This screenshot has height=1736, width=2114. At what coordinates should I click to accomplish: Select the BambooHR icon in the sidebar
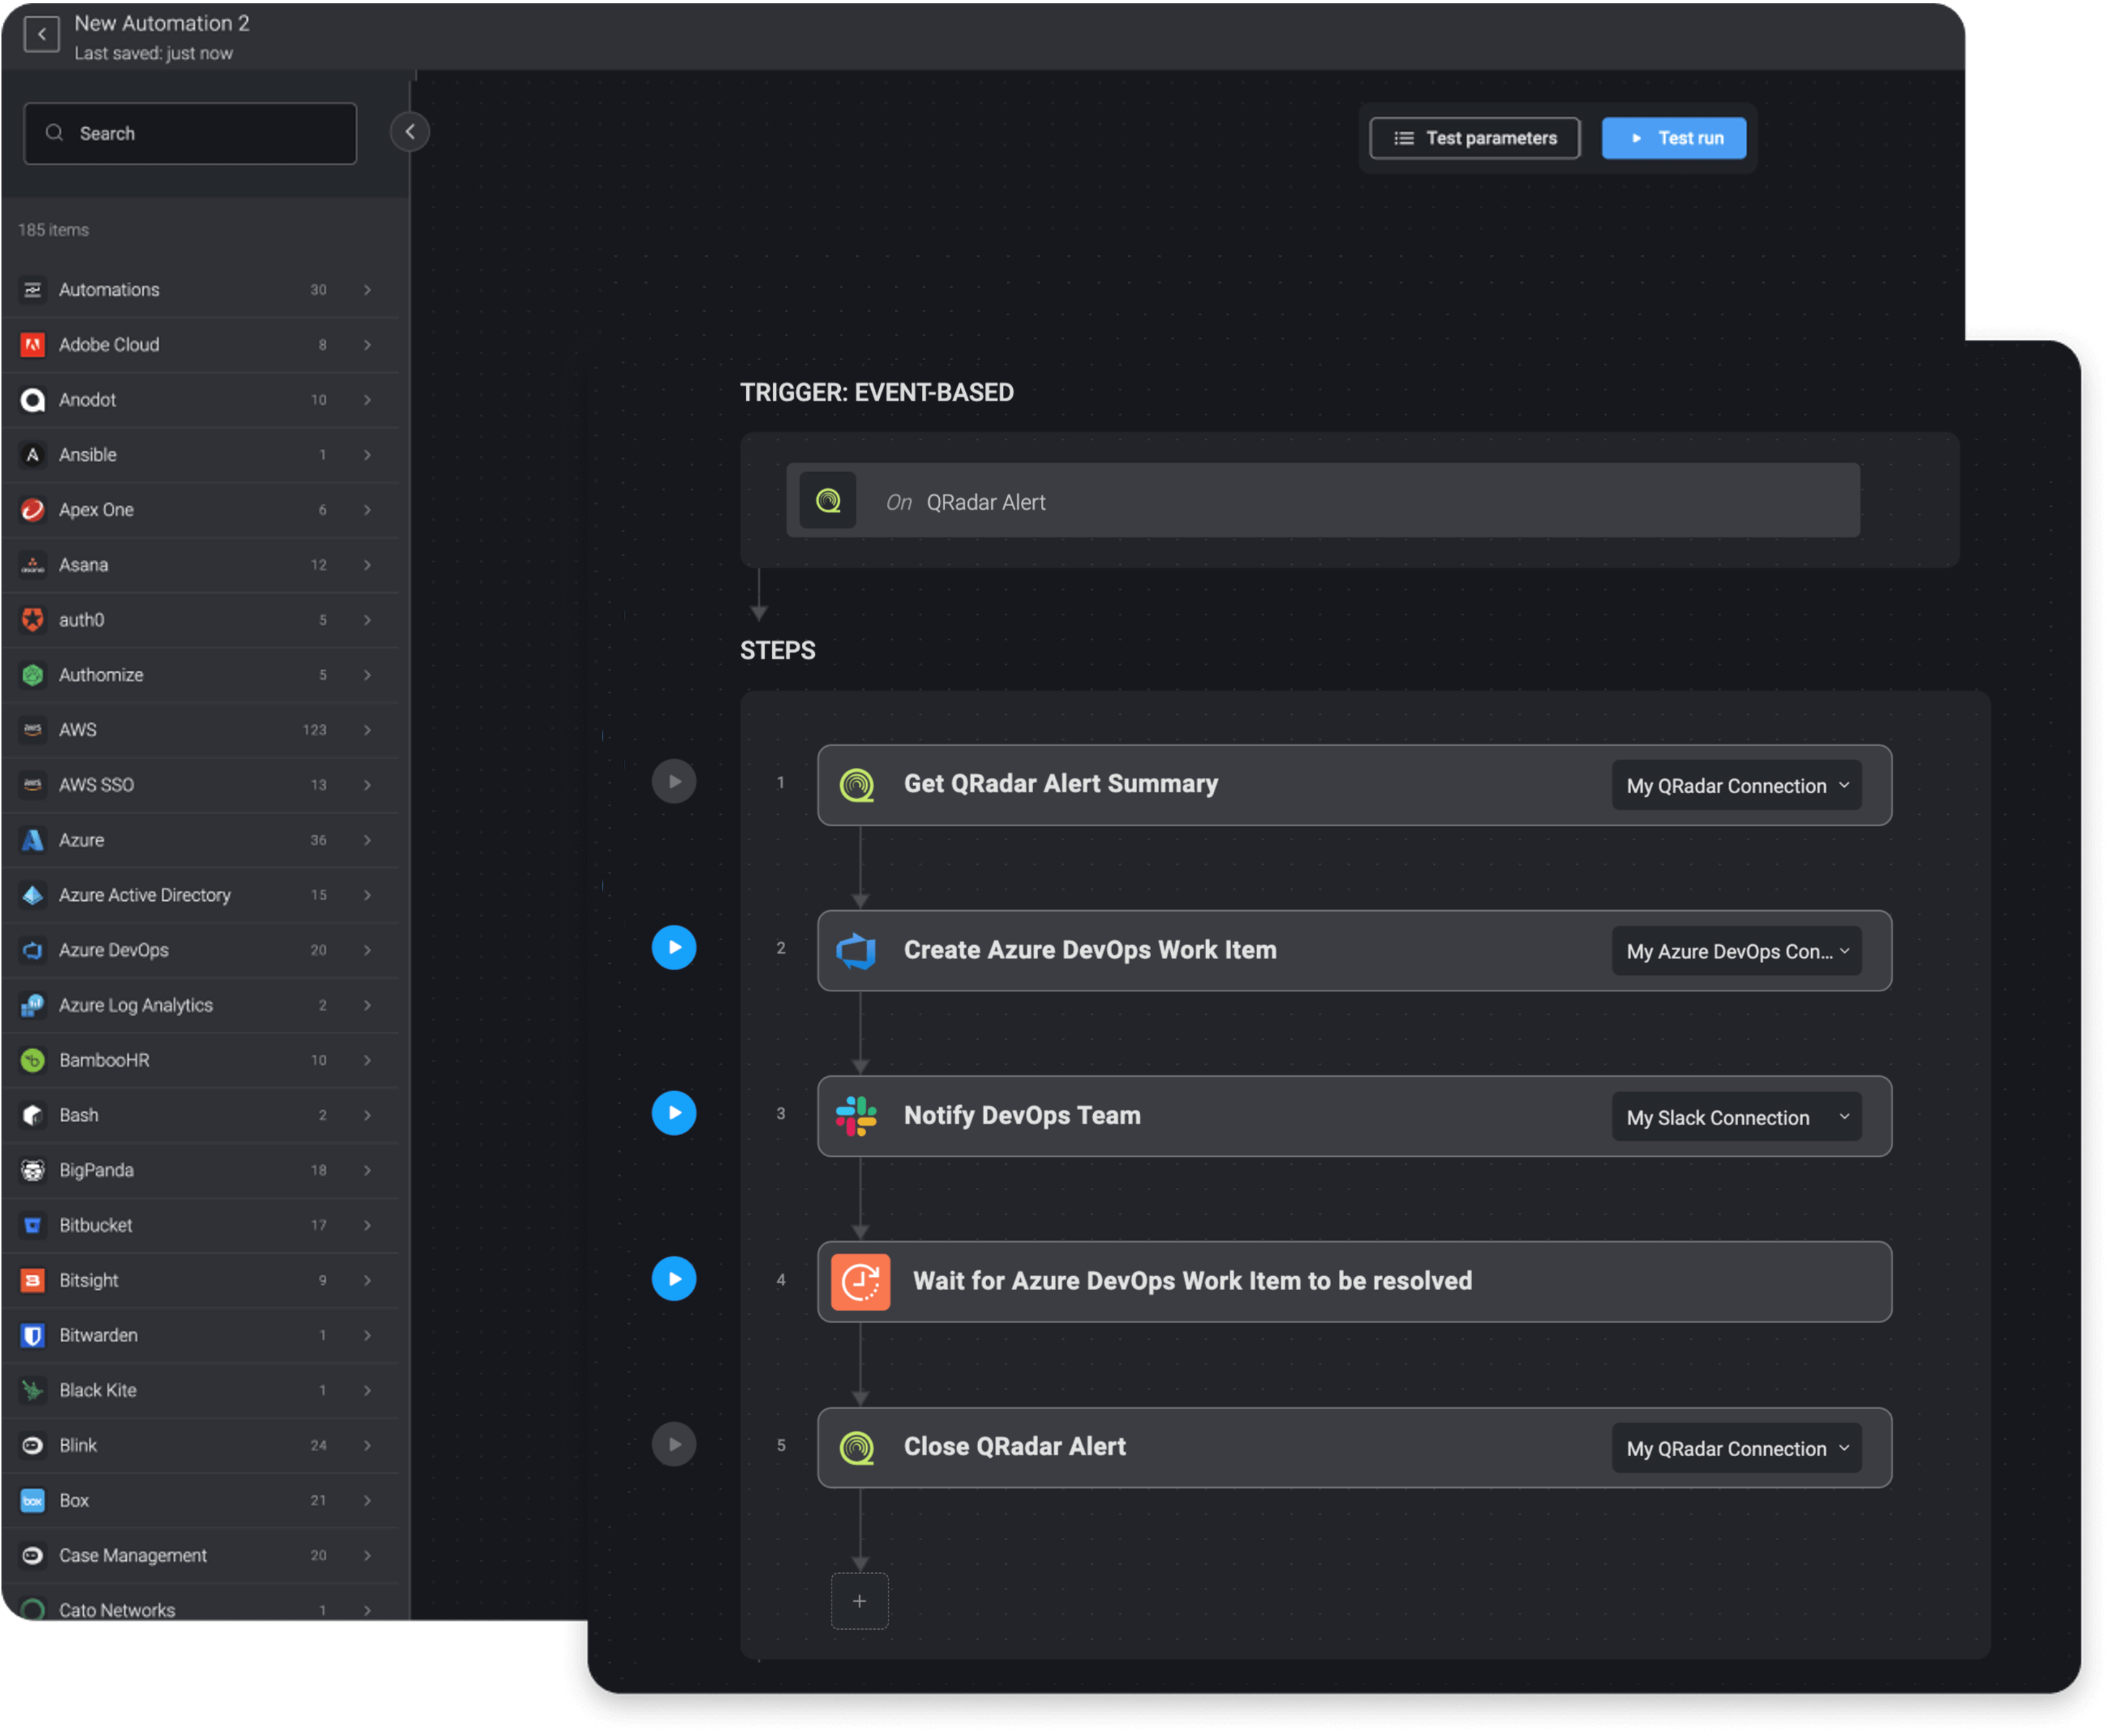click(x=32, y=1060)
